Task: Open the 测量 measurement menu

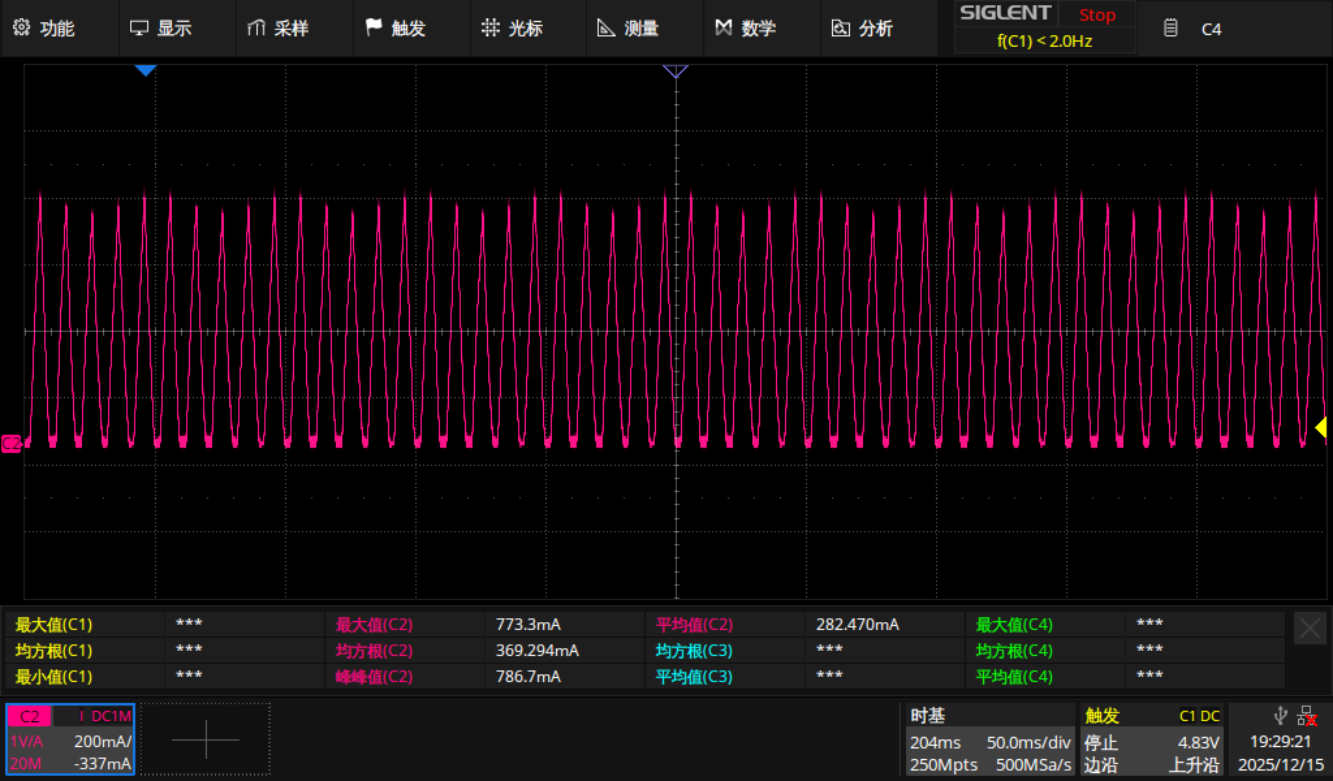Action: (628, 28)
